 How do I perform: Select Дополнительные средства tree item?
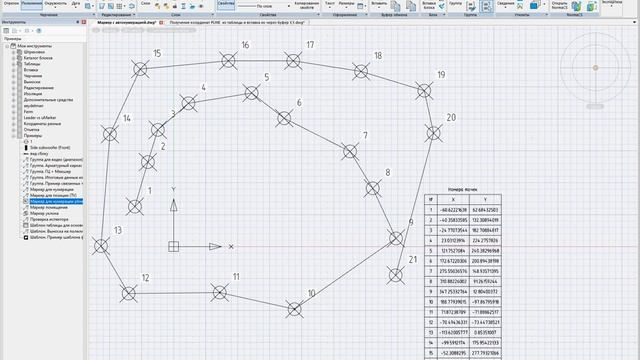[48, 100]
